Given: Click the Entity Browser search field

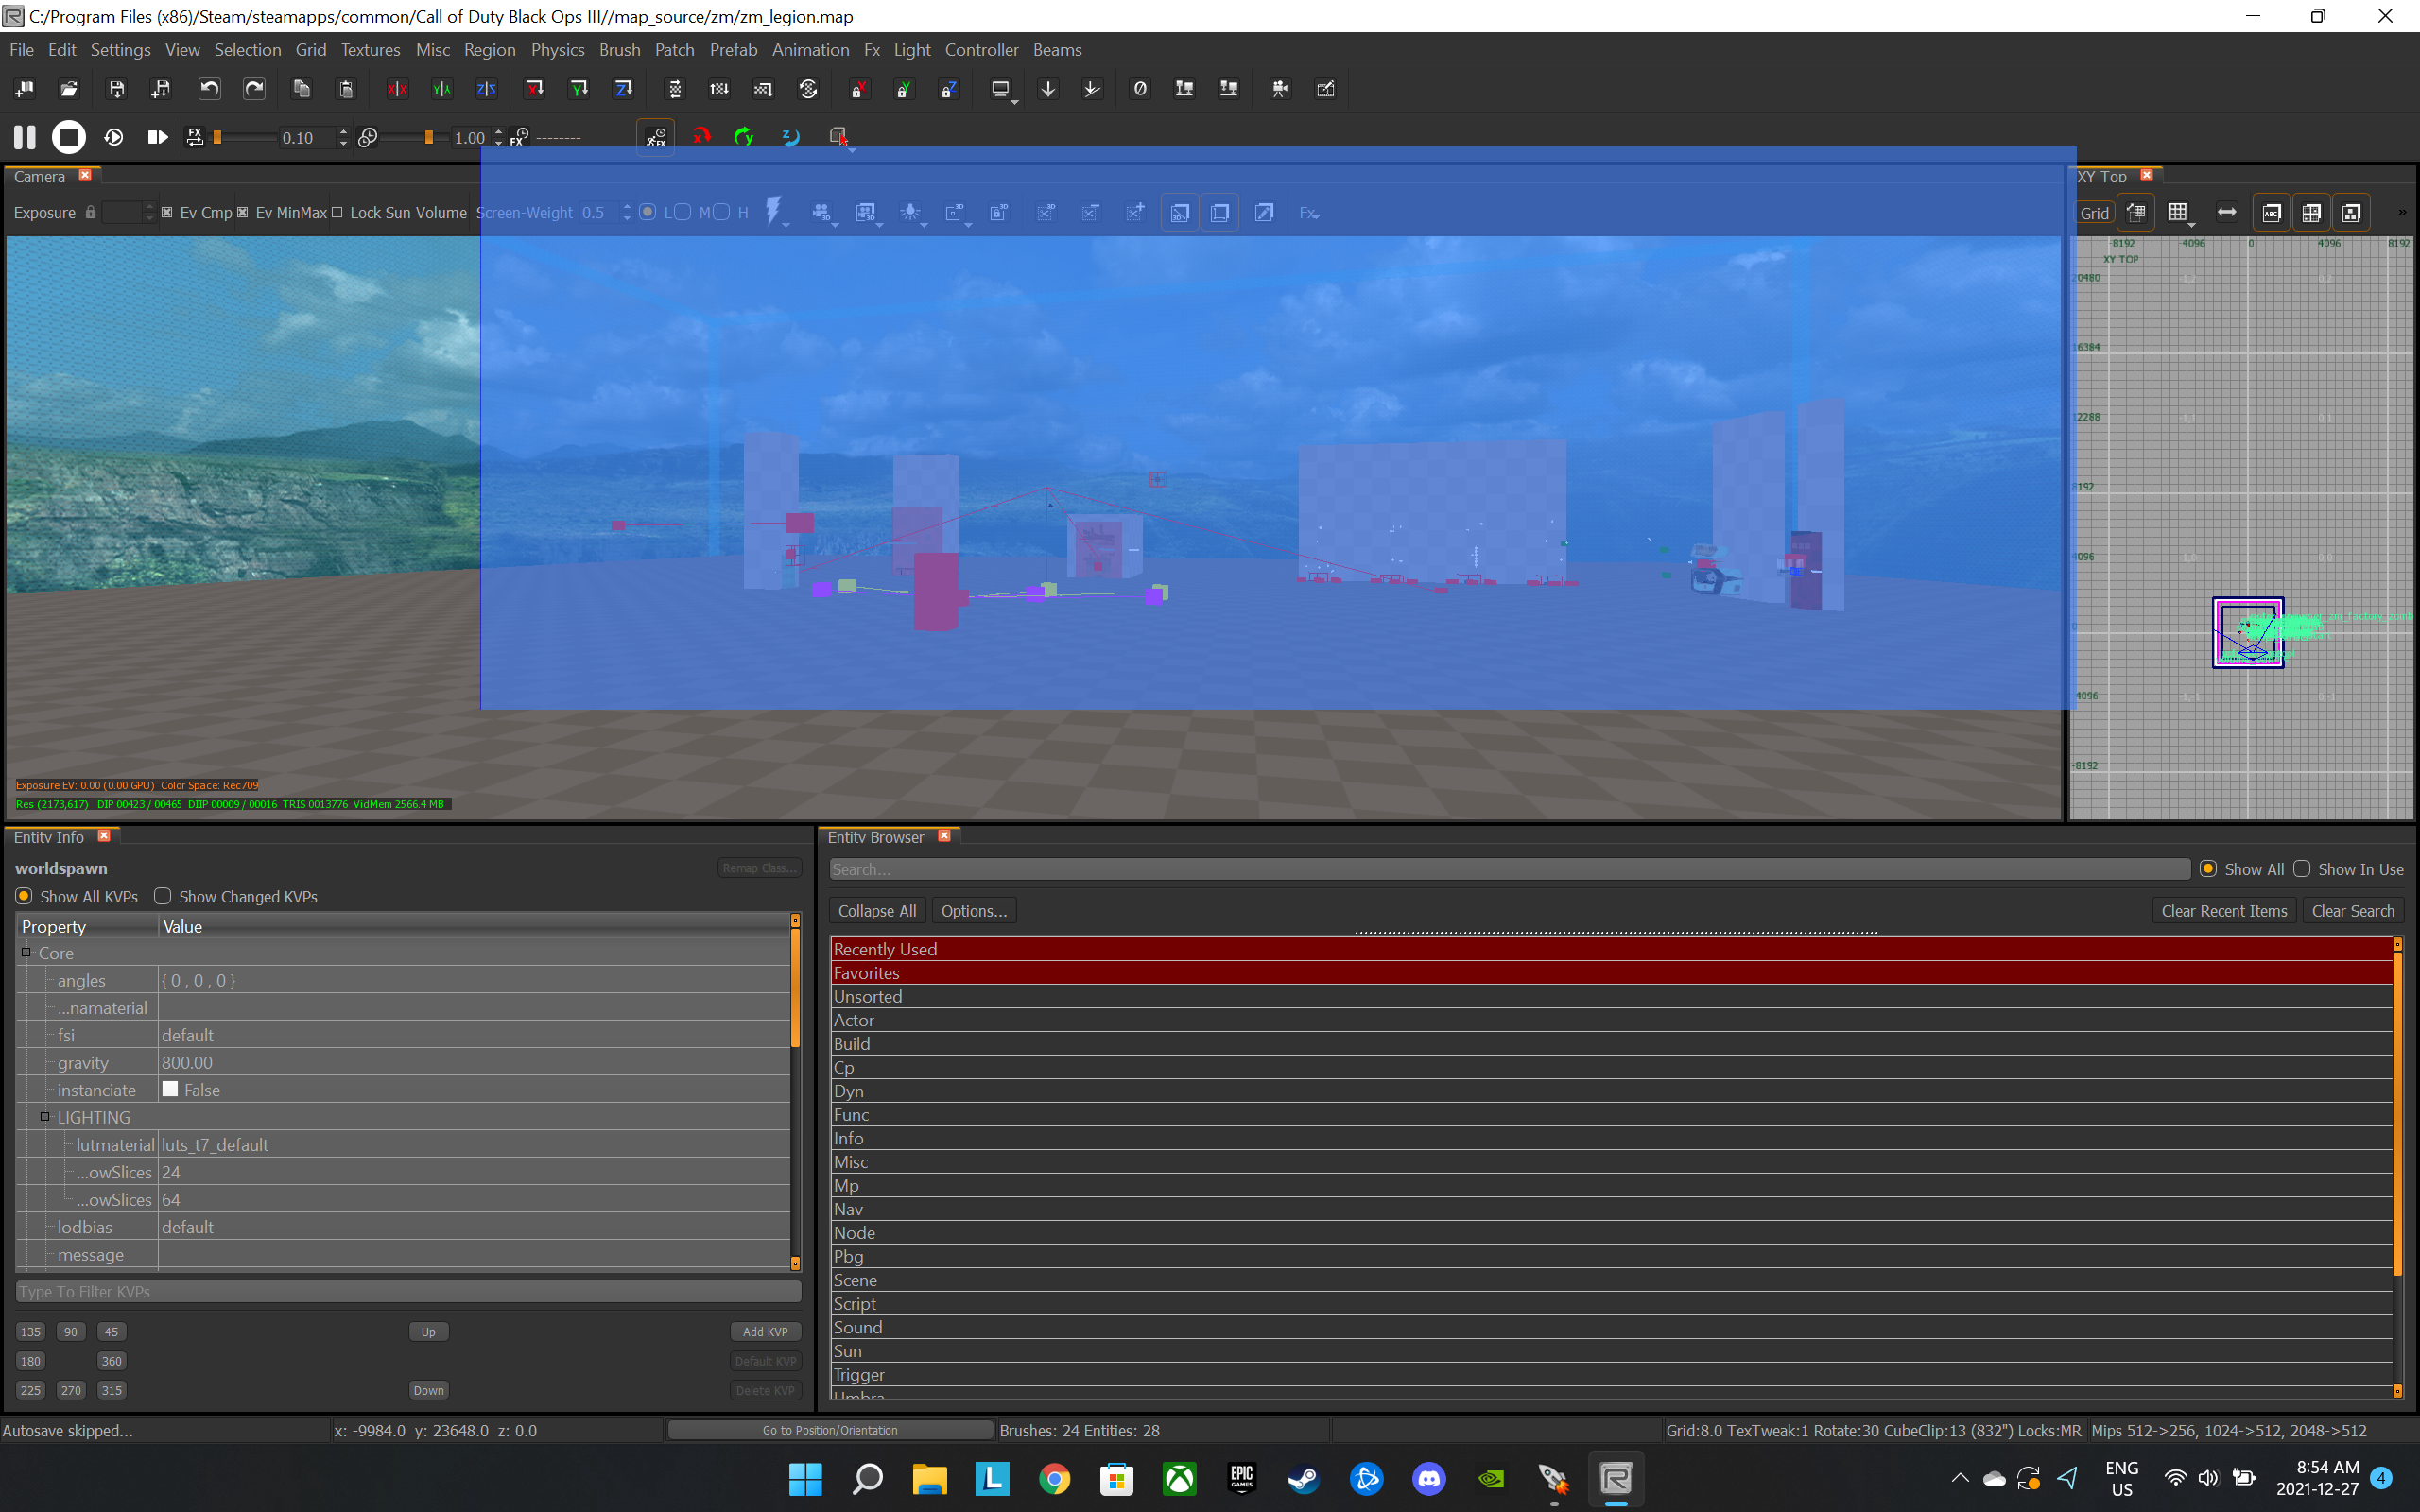Looking at the screenshot, I should point(1510,869).
